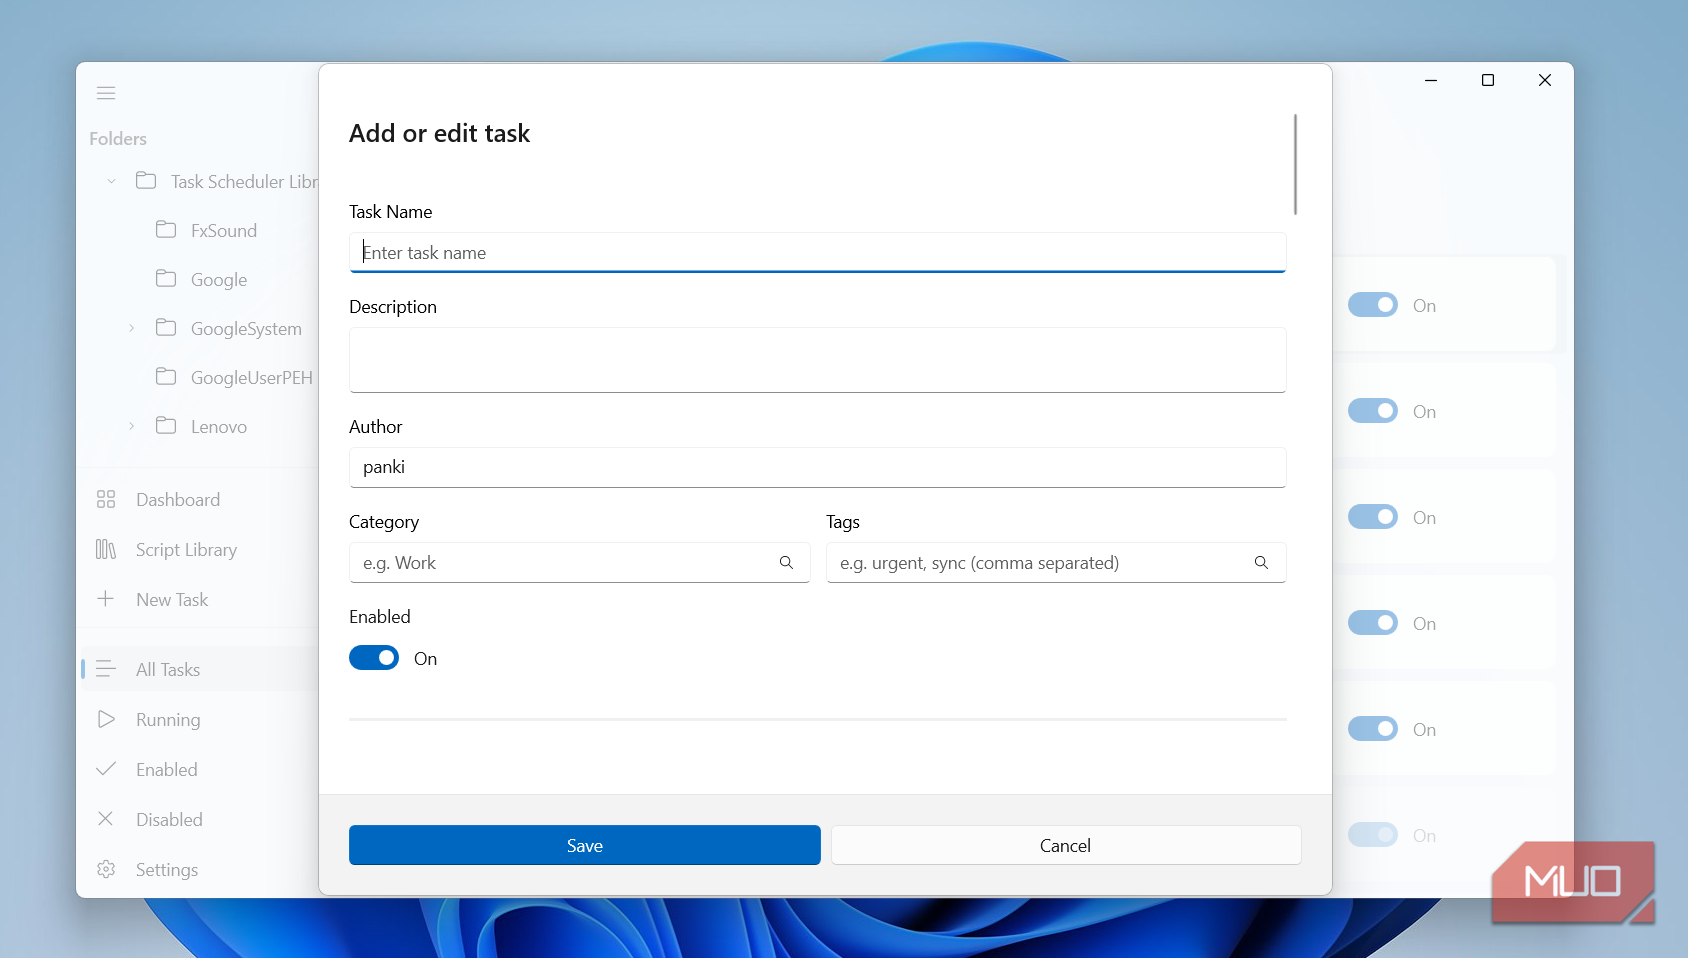Click the Google folder icon
1688x958 pixels.
click(166, 279)
